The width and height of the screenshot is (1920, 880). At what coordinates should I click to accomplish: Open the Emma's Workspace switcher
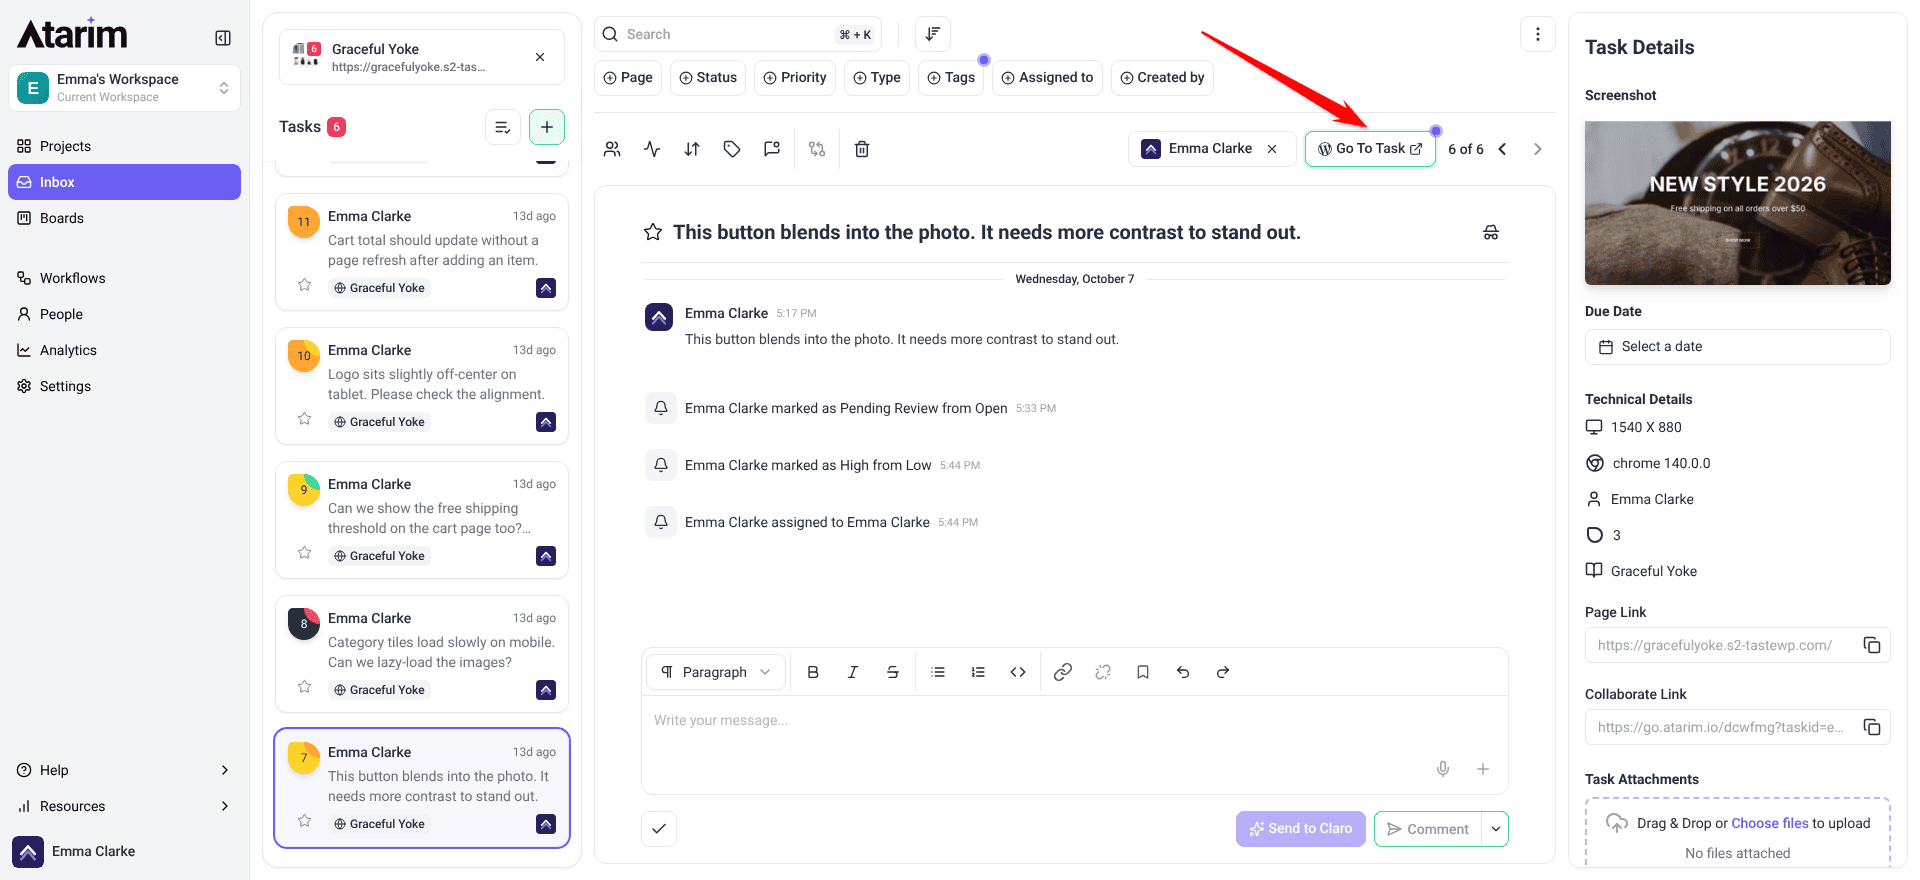[x=124, y=88]
